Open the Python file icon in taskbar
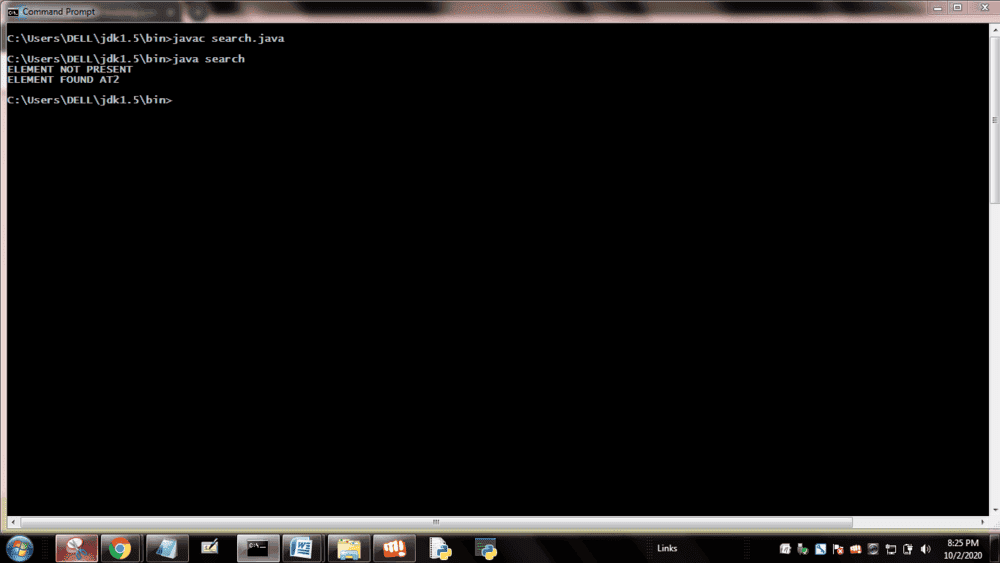The height and width of the screenshot is (563, 1000). tap(440, 548)
